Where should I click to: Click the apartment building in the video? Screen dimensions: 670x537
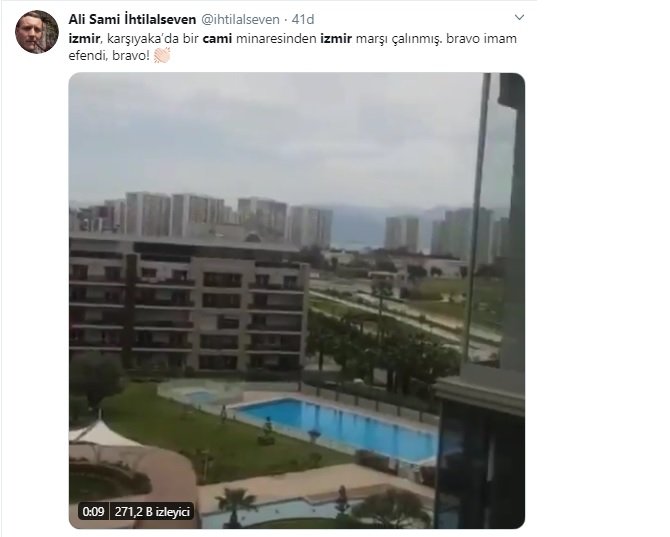[188, 303]
